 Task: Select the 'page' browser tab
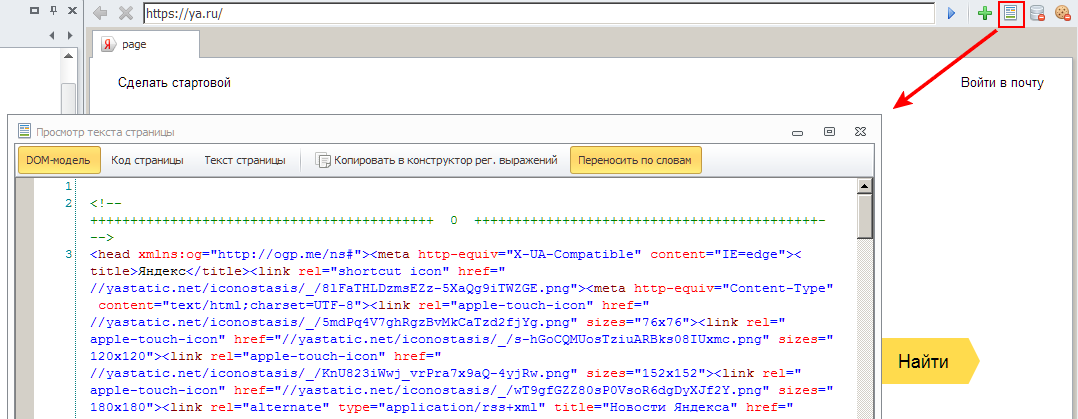pos(145,44)
